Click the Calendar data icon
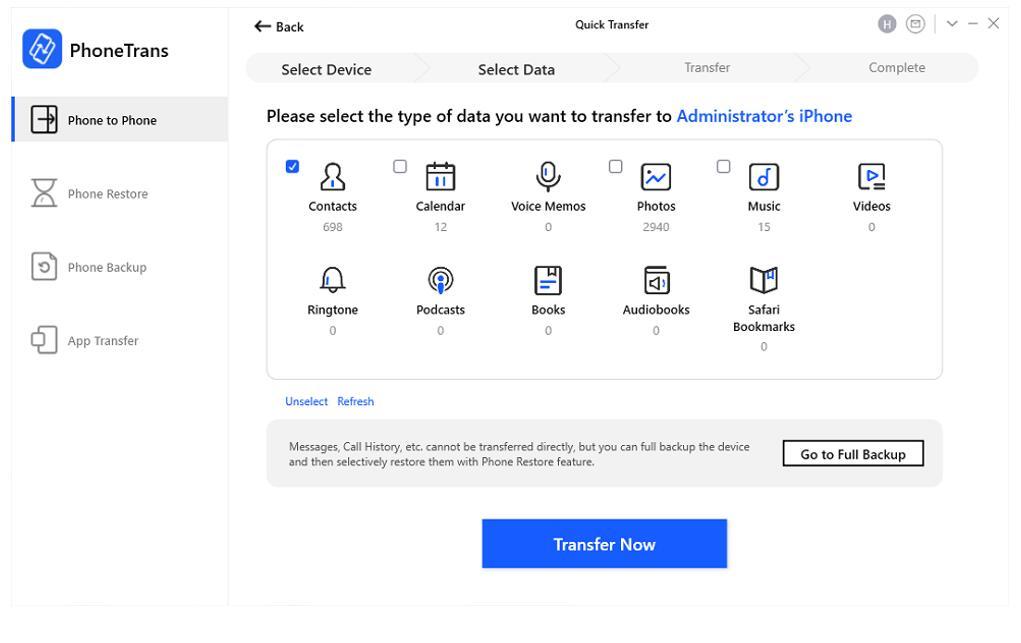This screenshot has height=643, width=1021. click(x=440, y=177)
